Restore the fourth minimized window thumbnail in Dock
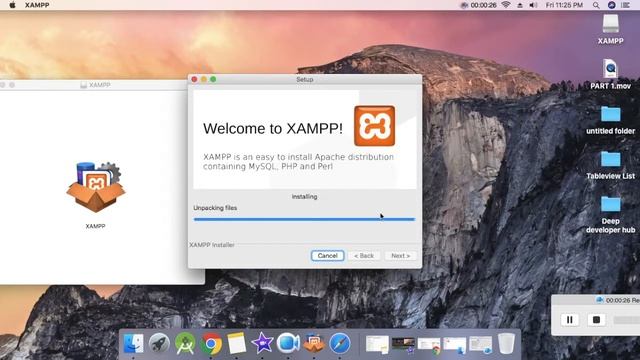Image resolution: width=640 pixels, height=360 pixels. point(455,345)
